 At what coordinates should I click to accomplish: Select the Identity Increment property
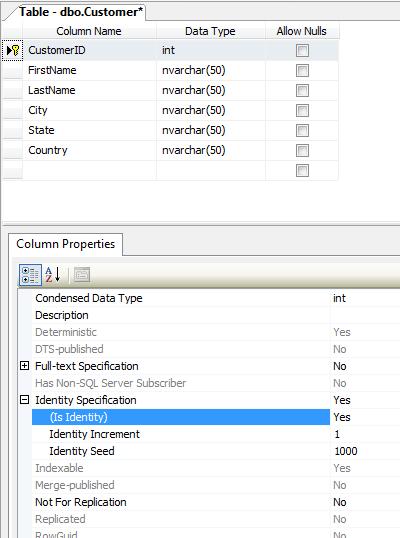coord(181,434)
